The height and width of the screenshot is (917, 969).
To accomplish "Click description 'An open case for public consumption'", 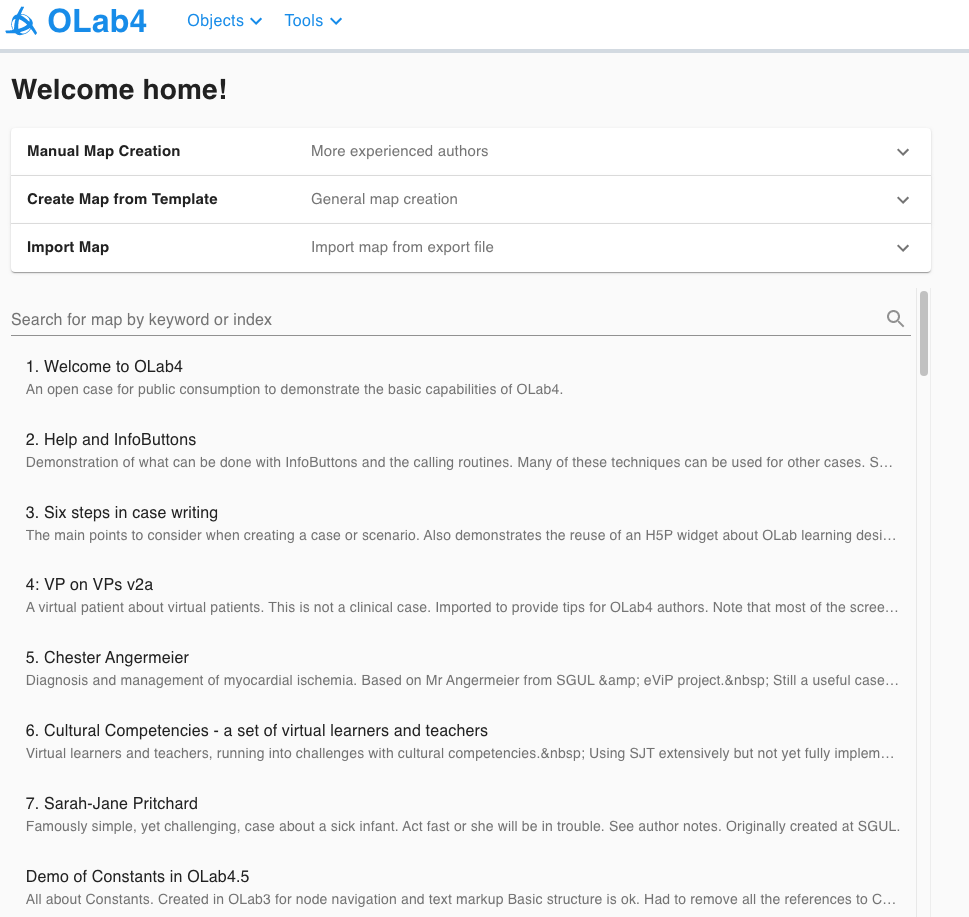I will [x=294, y=389].
